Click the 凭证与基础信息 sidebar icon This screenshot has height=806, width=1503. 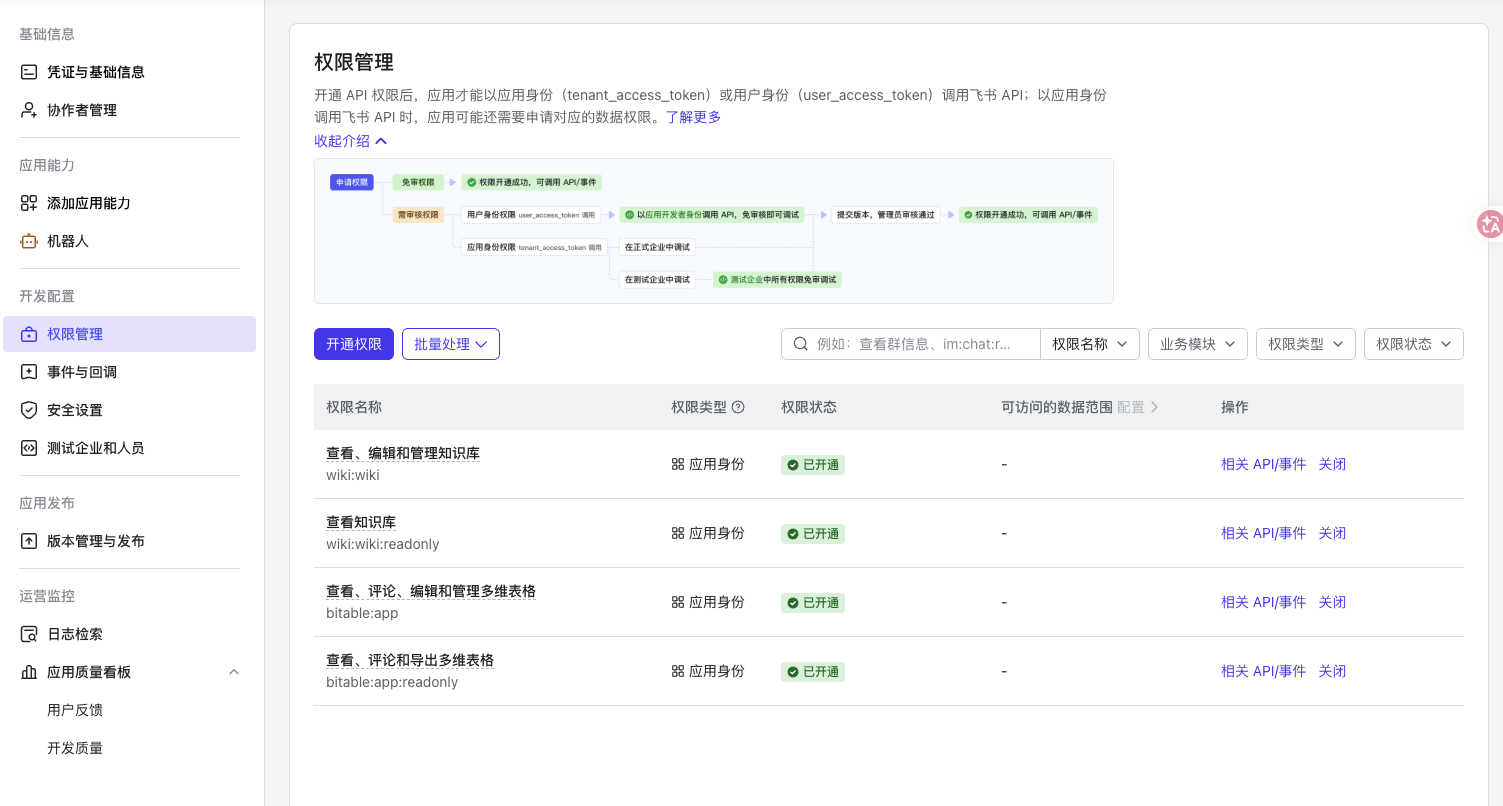click(29, 72)
